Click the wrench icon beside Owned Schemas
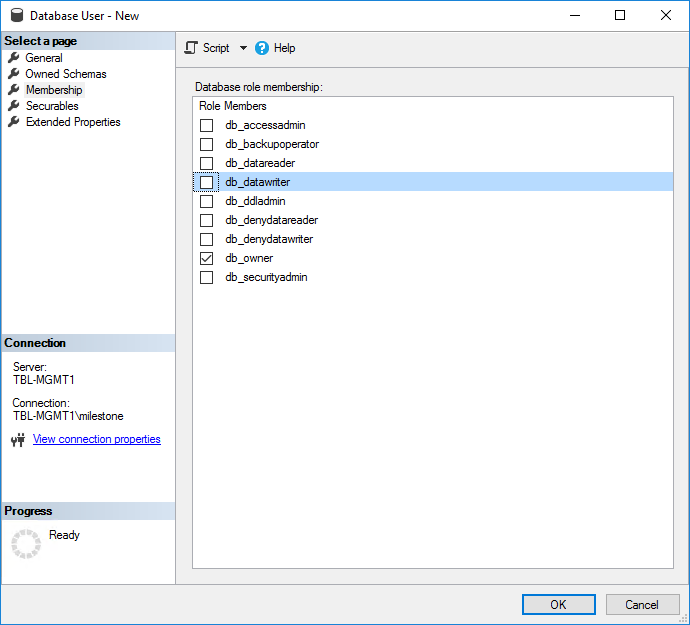Screen dimensions: 690x625 click(14, 74)
